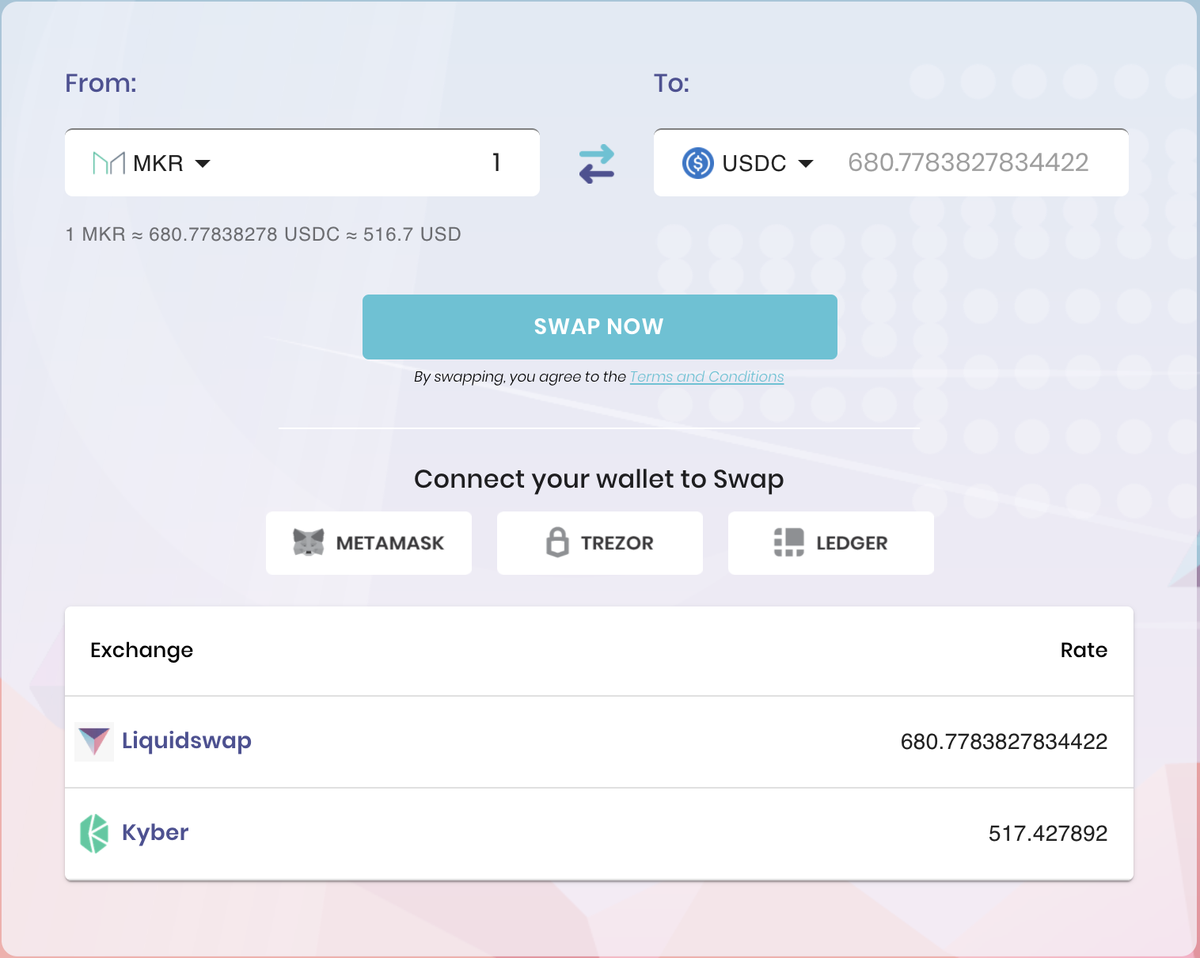Click the USDC coin logo
Image resolution: width=1200 pixels, height=958 pixels.
pos(697,163)
